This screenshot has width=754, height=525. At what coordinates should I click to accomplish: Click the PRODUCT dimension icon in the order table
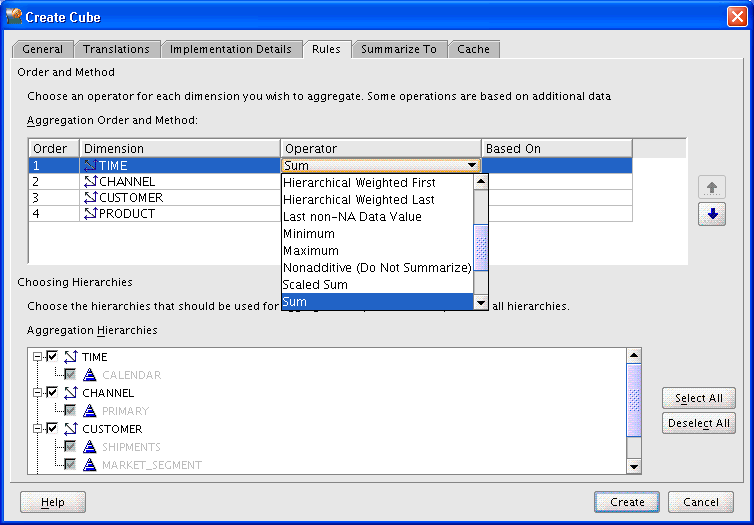click(90, 213)
